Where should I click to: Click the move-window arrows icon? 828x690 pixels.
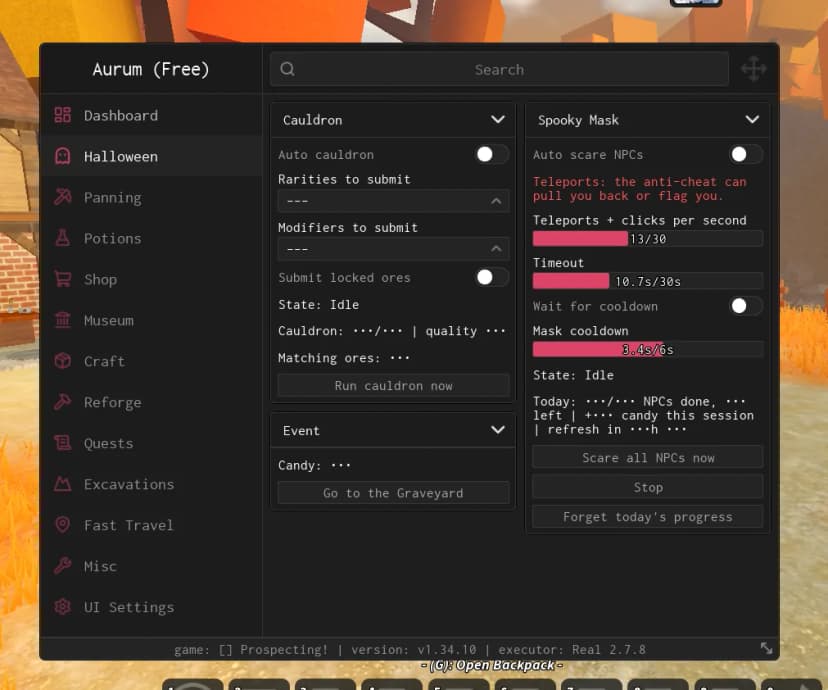point(754,69)
